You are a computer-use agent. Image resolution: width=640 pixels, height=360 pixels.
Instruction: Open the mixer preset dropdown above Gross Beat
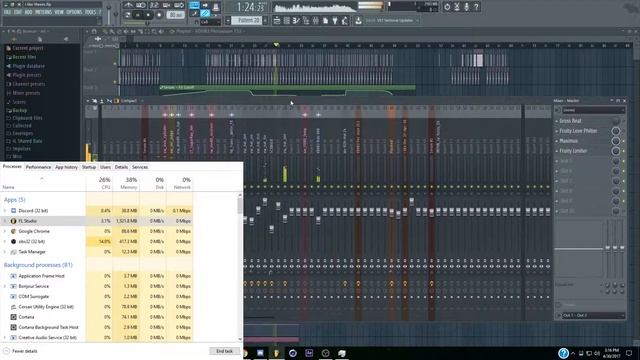coord(593,110)
